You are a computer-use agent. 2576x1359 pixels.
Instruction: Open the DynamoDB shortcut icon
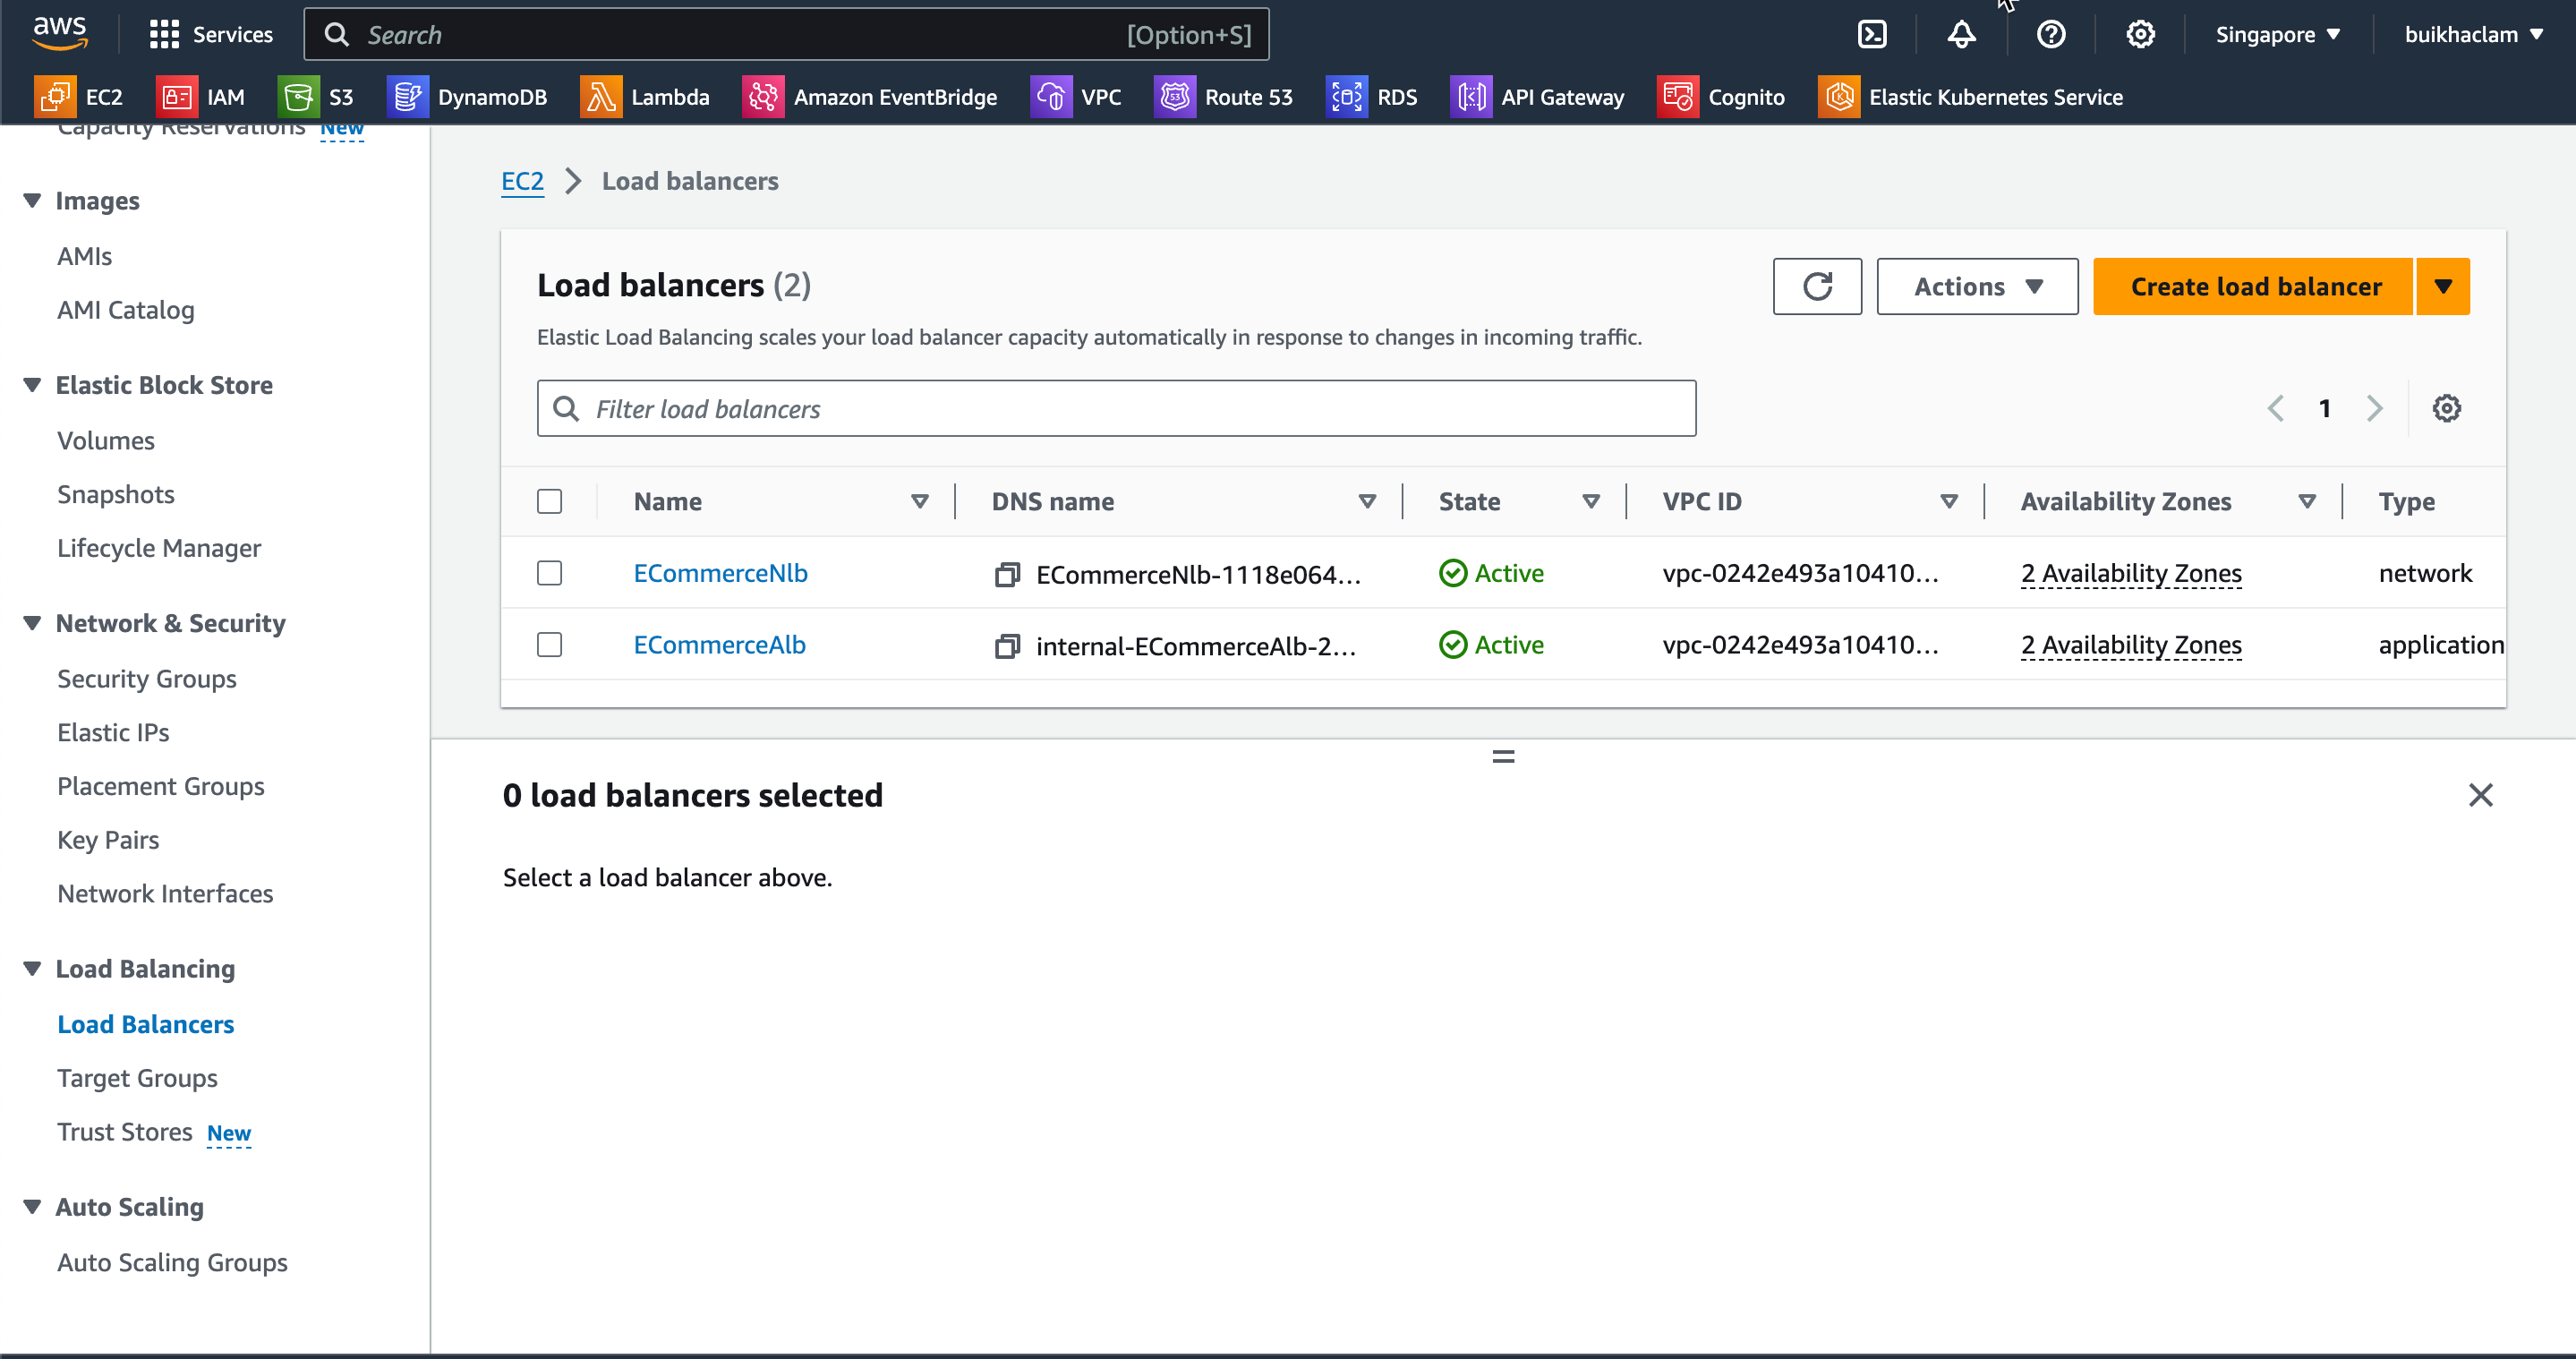pyautogui.click(x=407, y=97)
